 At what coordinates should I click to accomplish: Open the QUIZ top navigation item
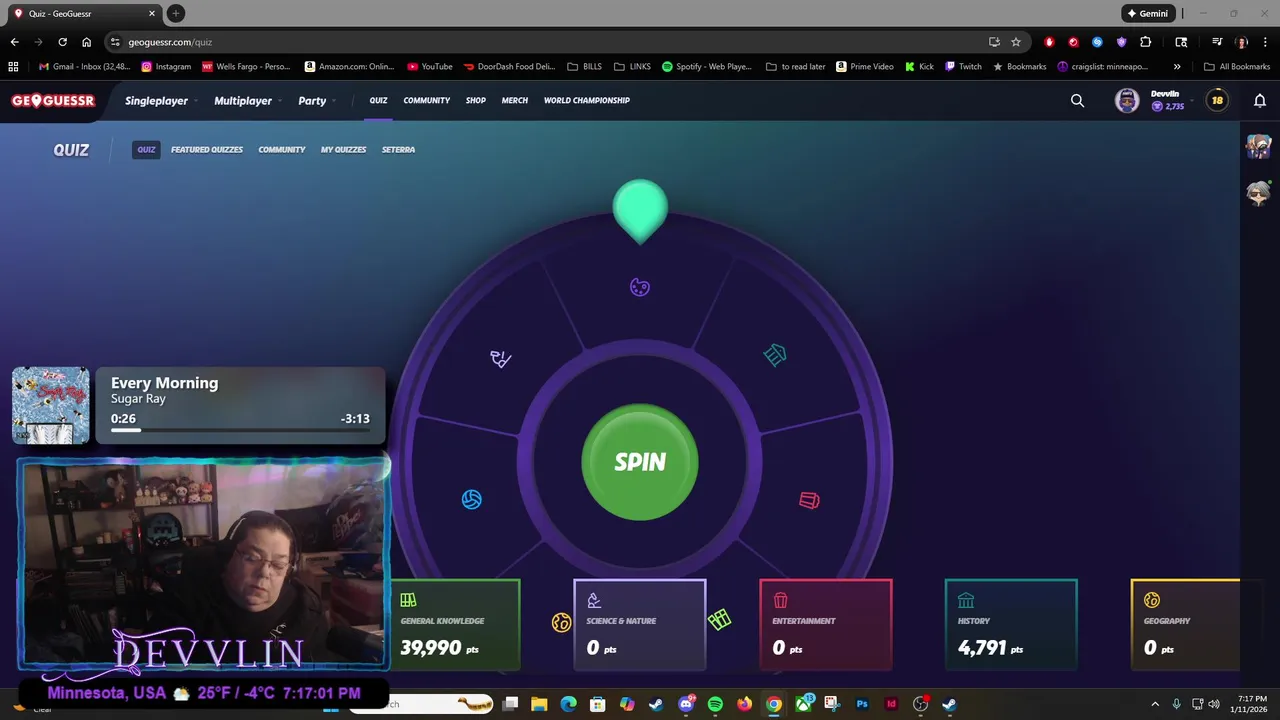click(378, 101)
